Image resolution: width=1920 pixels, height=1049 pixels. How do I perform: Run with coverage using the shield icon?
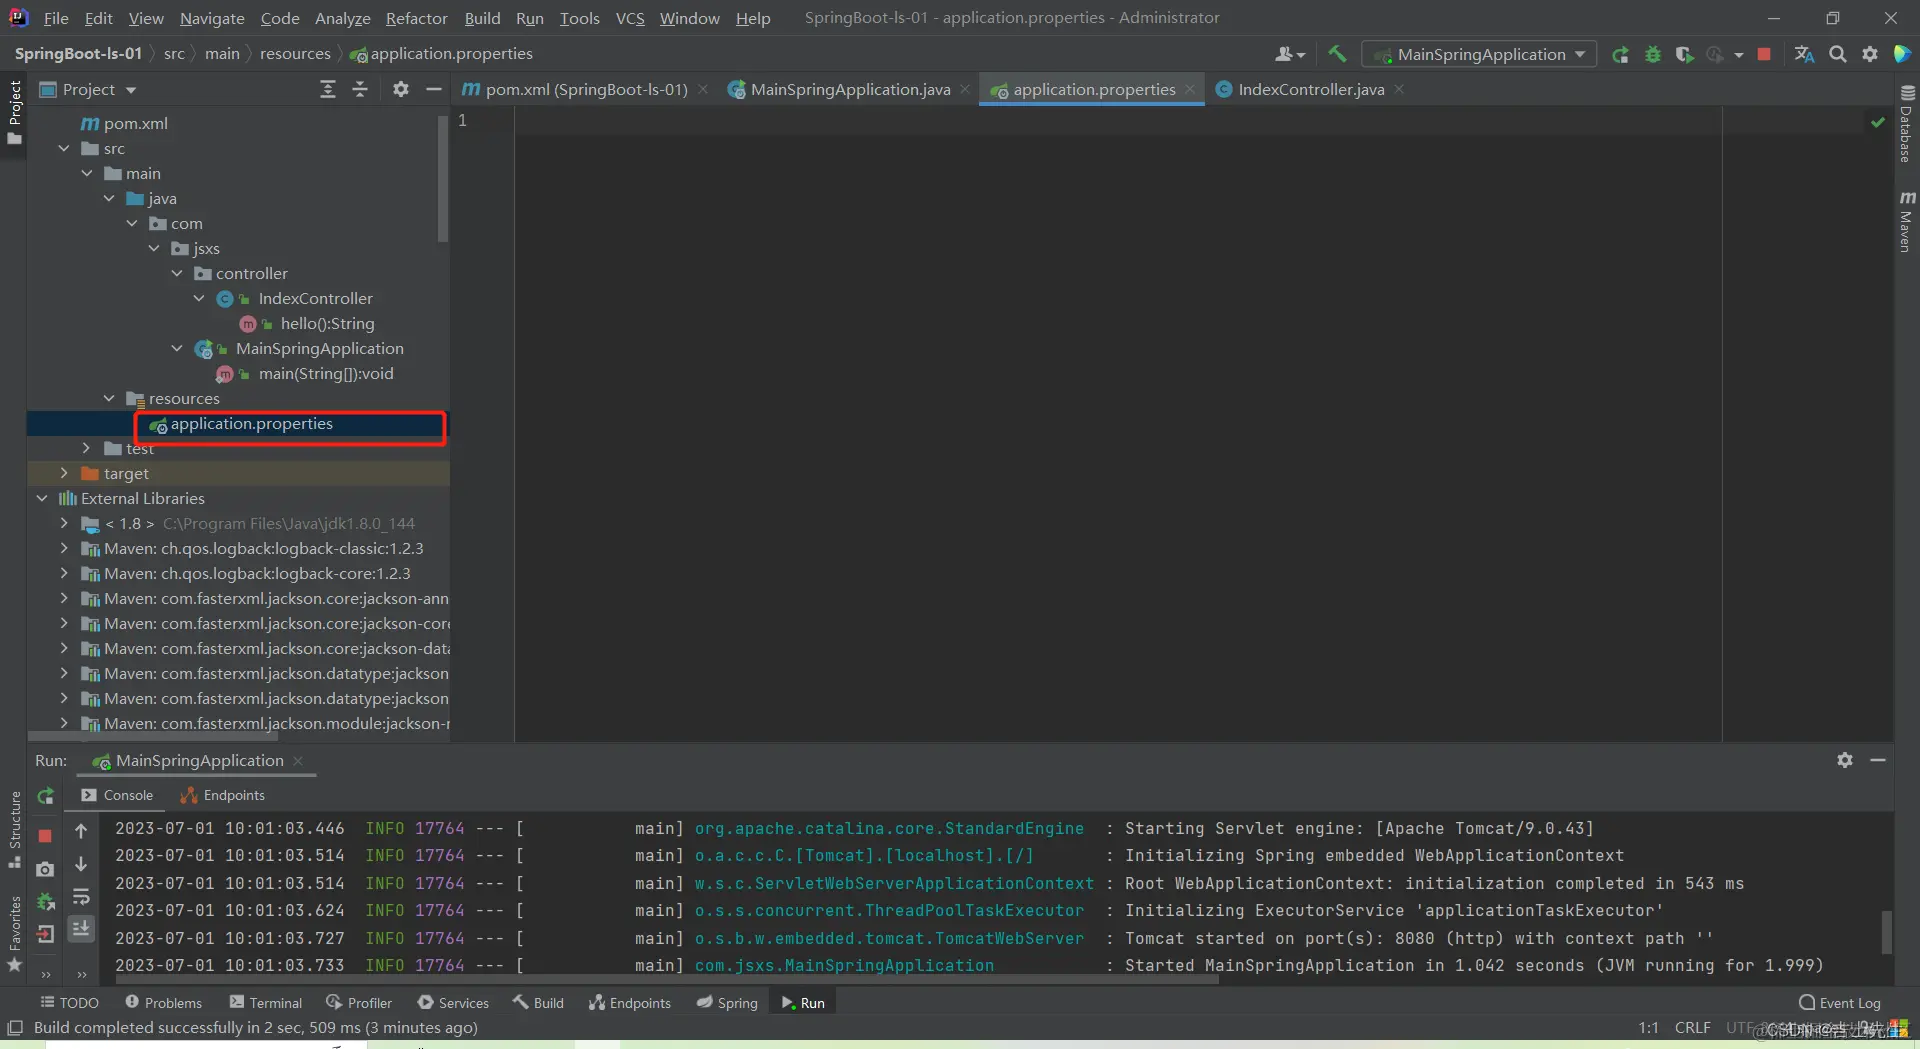click(x=1684, y=55)
